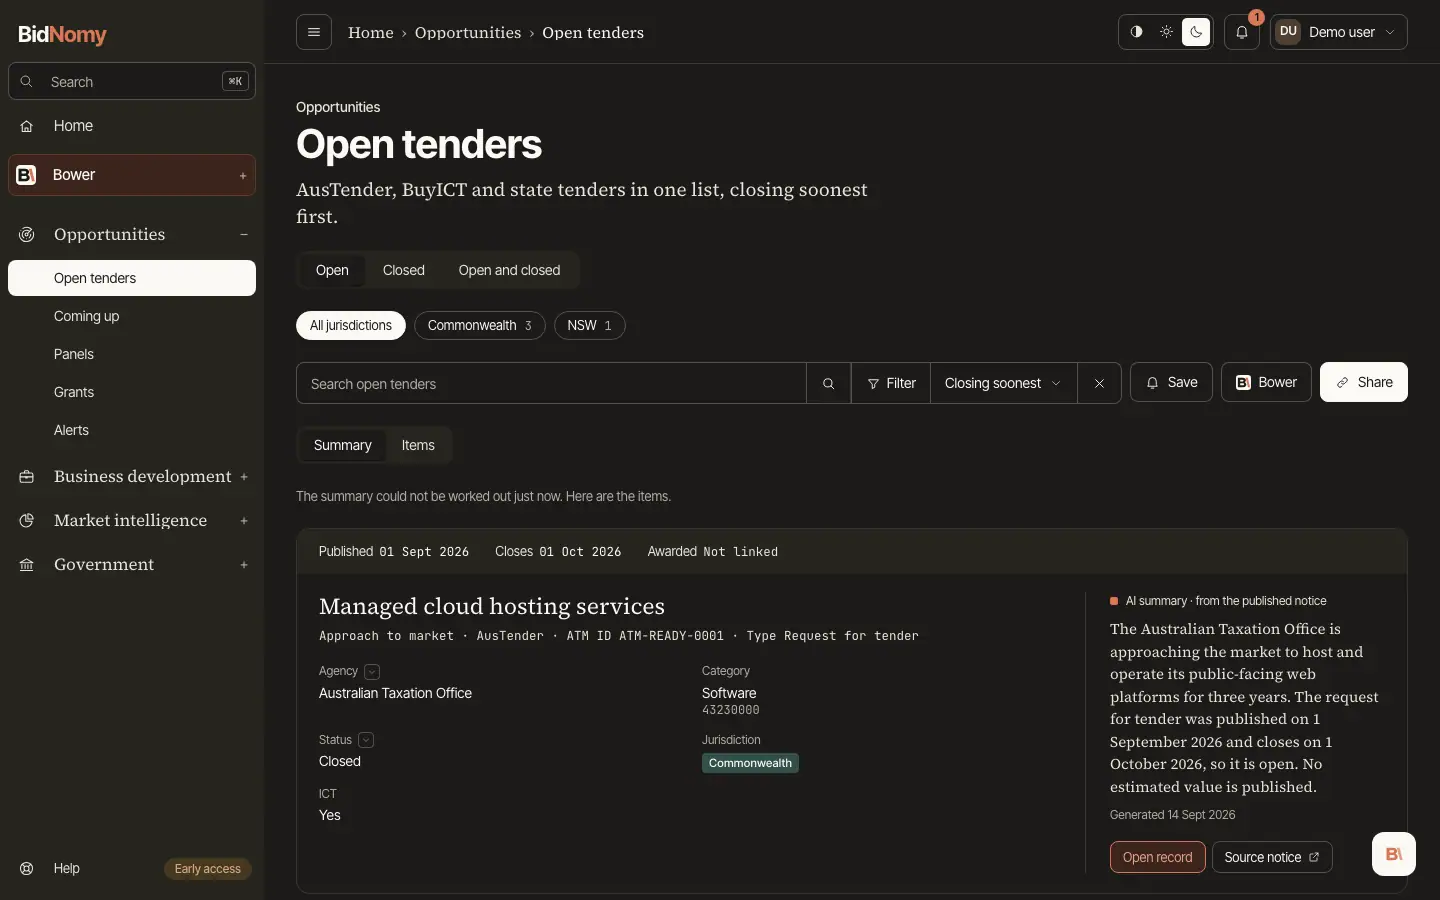
Task: Open Bower in the sidebar
Action: point(132,175)
